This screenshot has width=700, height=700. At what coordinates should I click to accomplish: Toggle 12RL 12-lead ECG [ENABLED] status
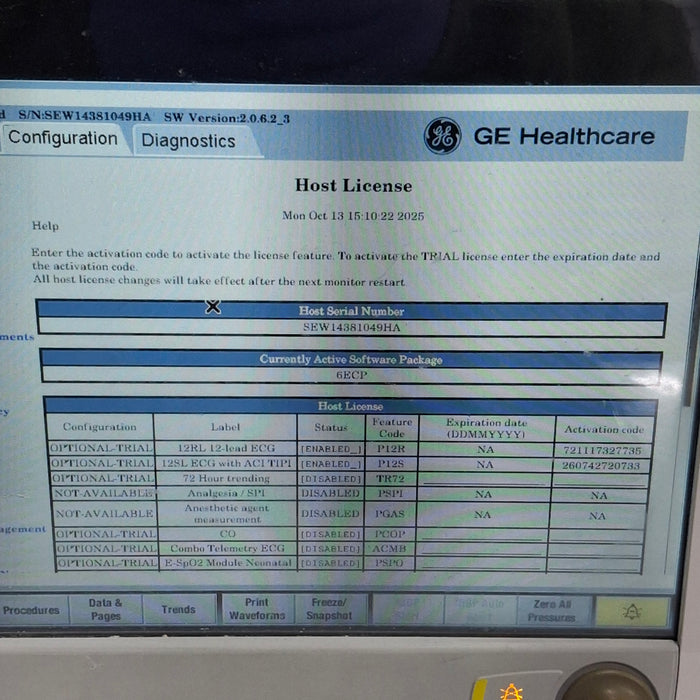coord(331,449)
